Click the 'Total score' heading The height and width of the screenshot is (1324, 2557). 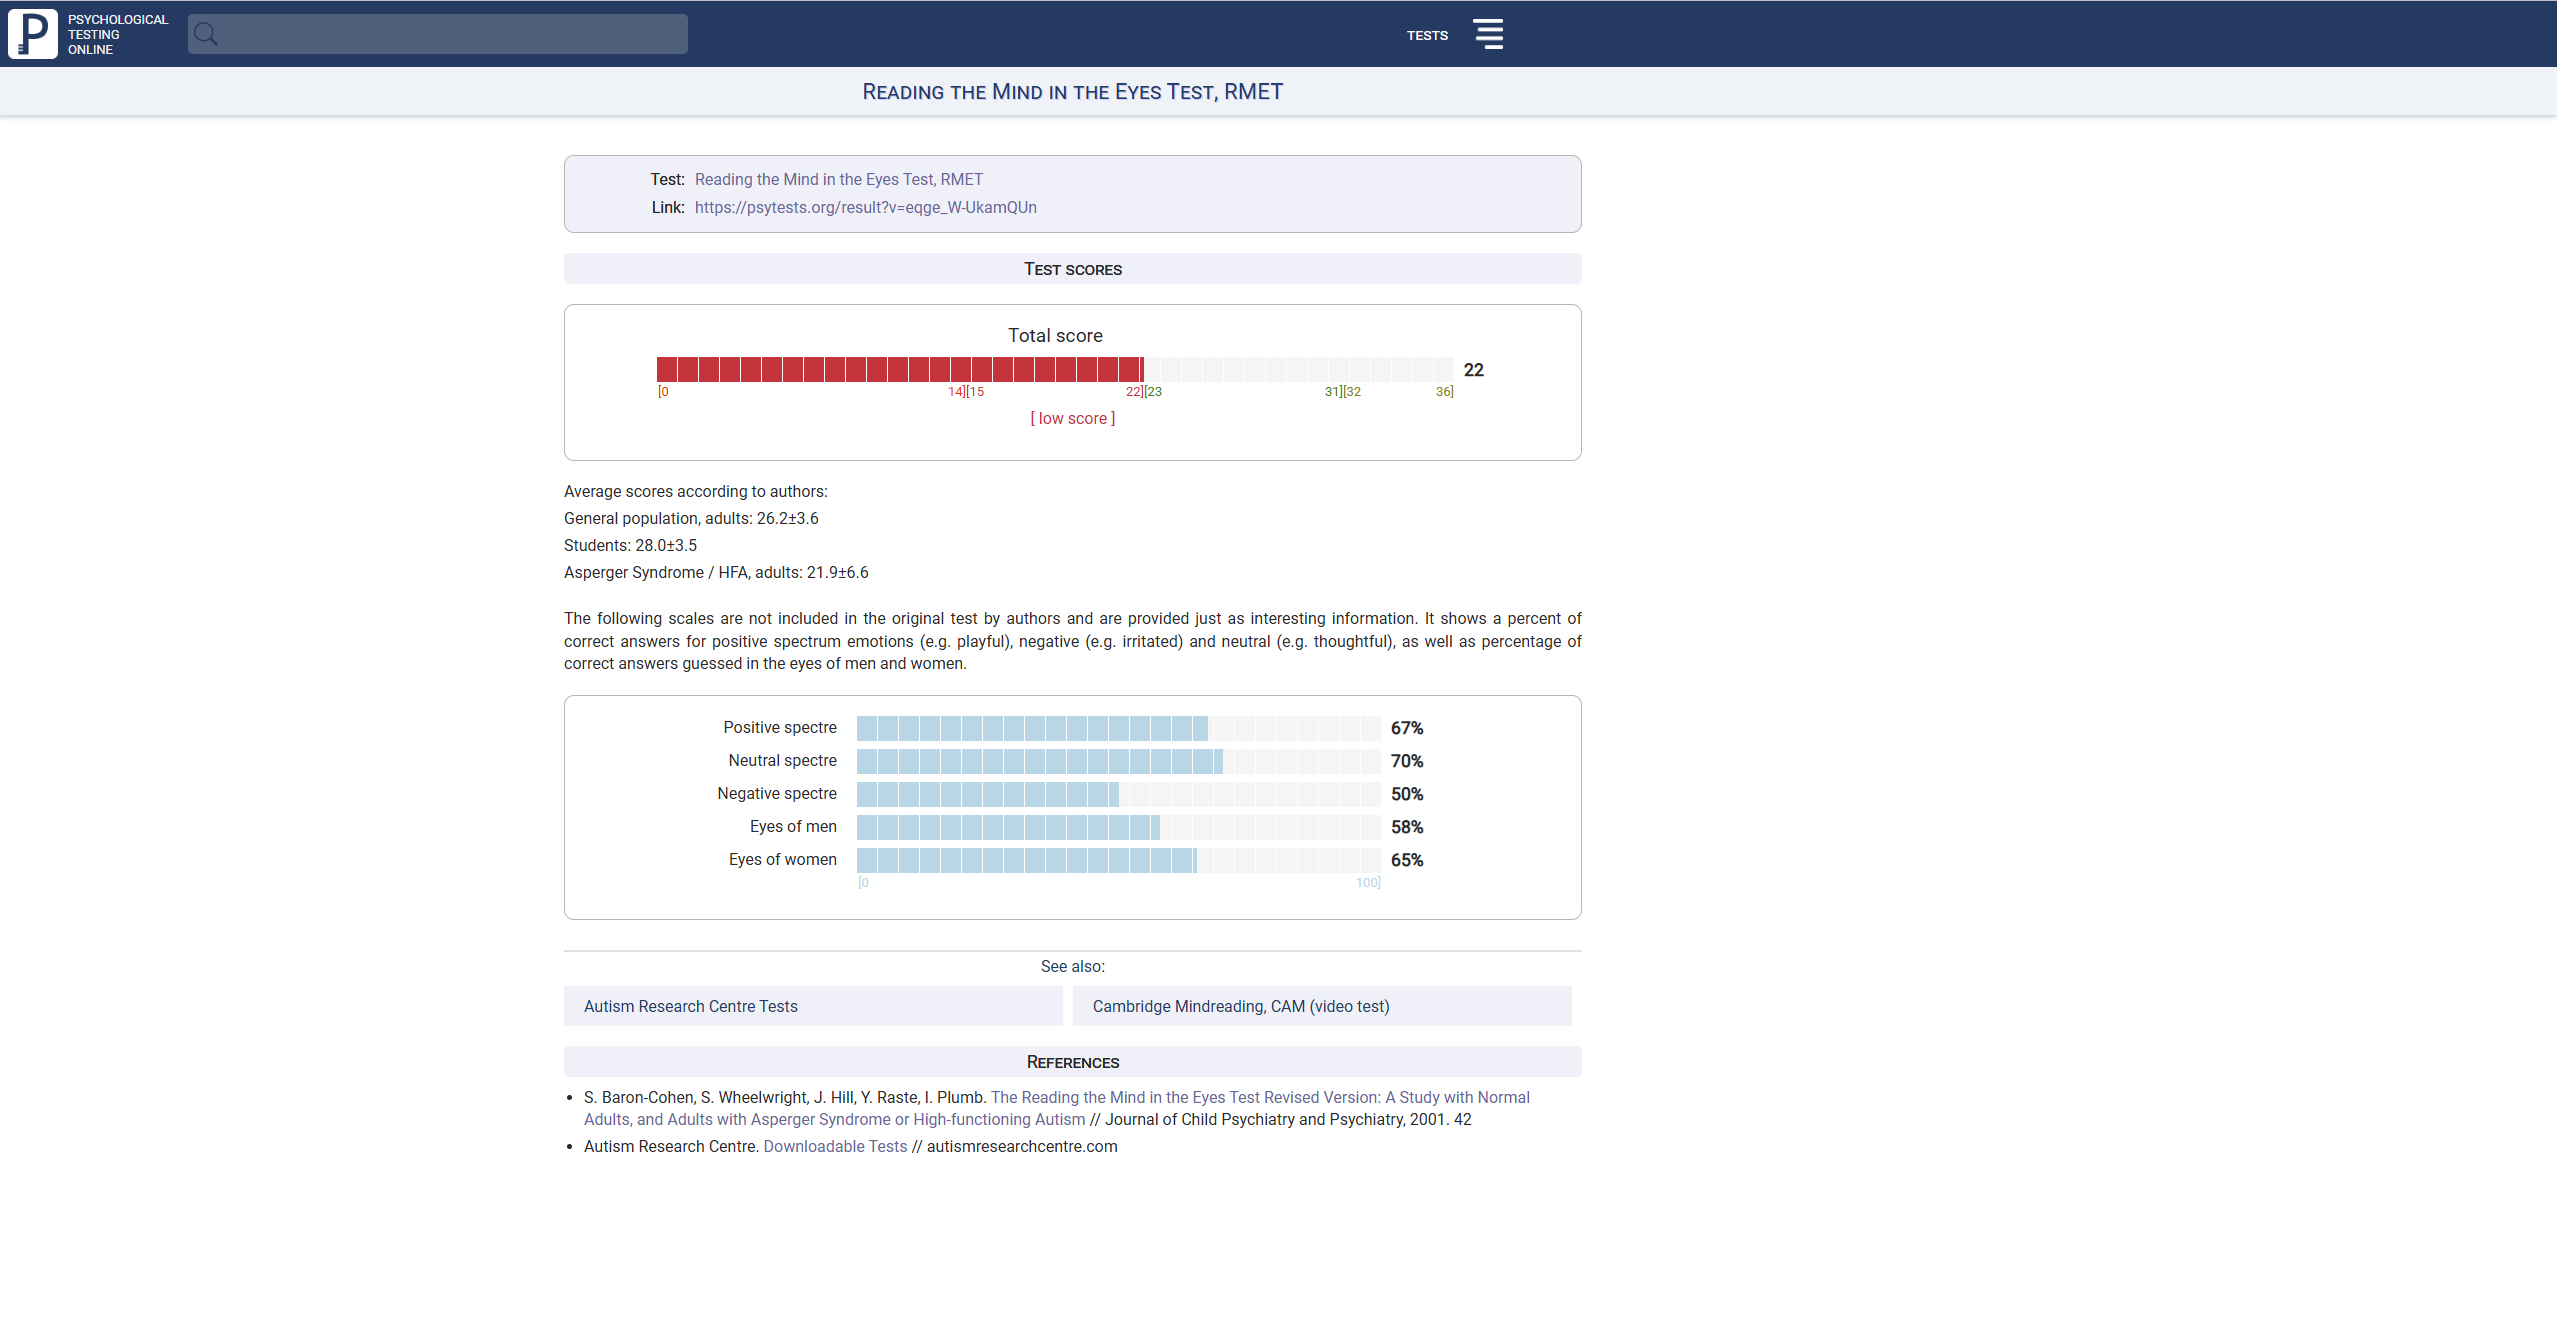point(1055,335)
